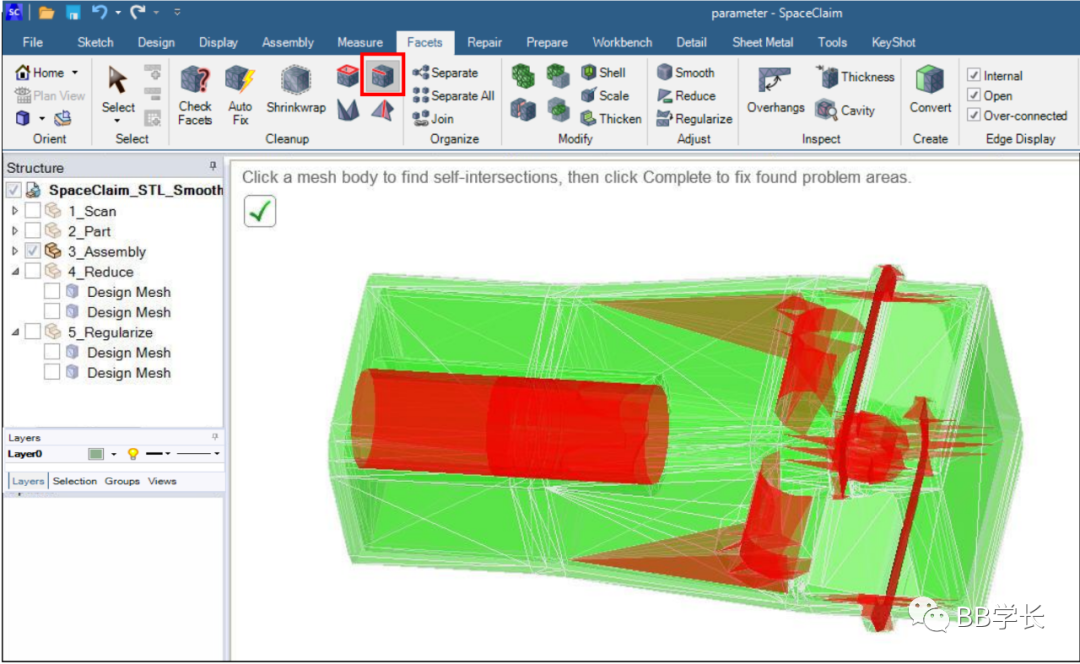Toggle visibility checkbox of 2_Part
The width and height of the screenshot is (1080, 664).
tap(32, 229)
